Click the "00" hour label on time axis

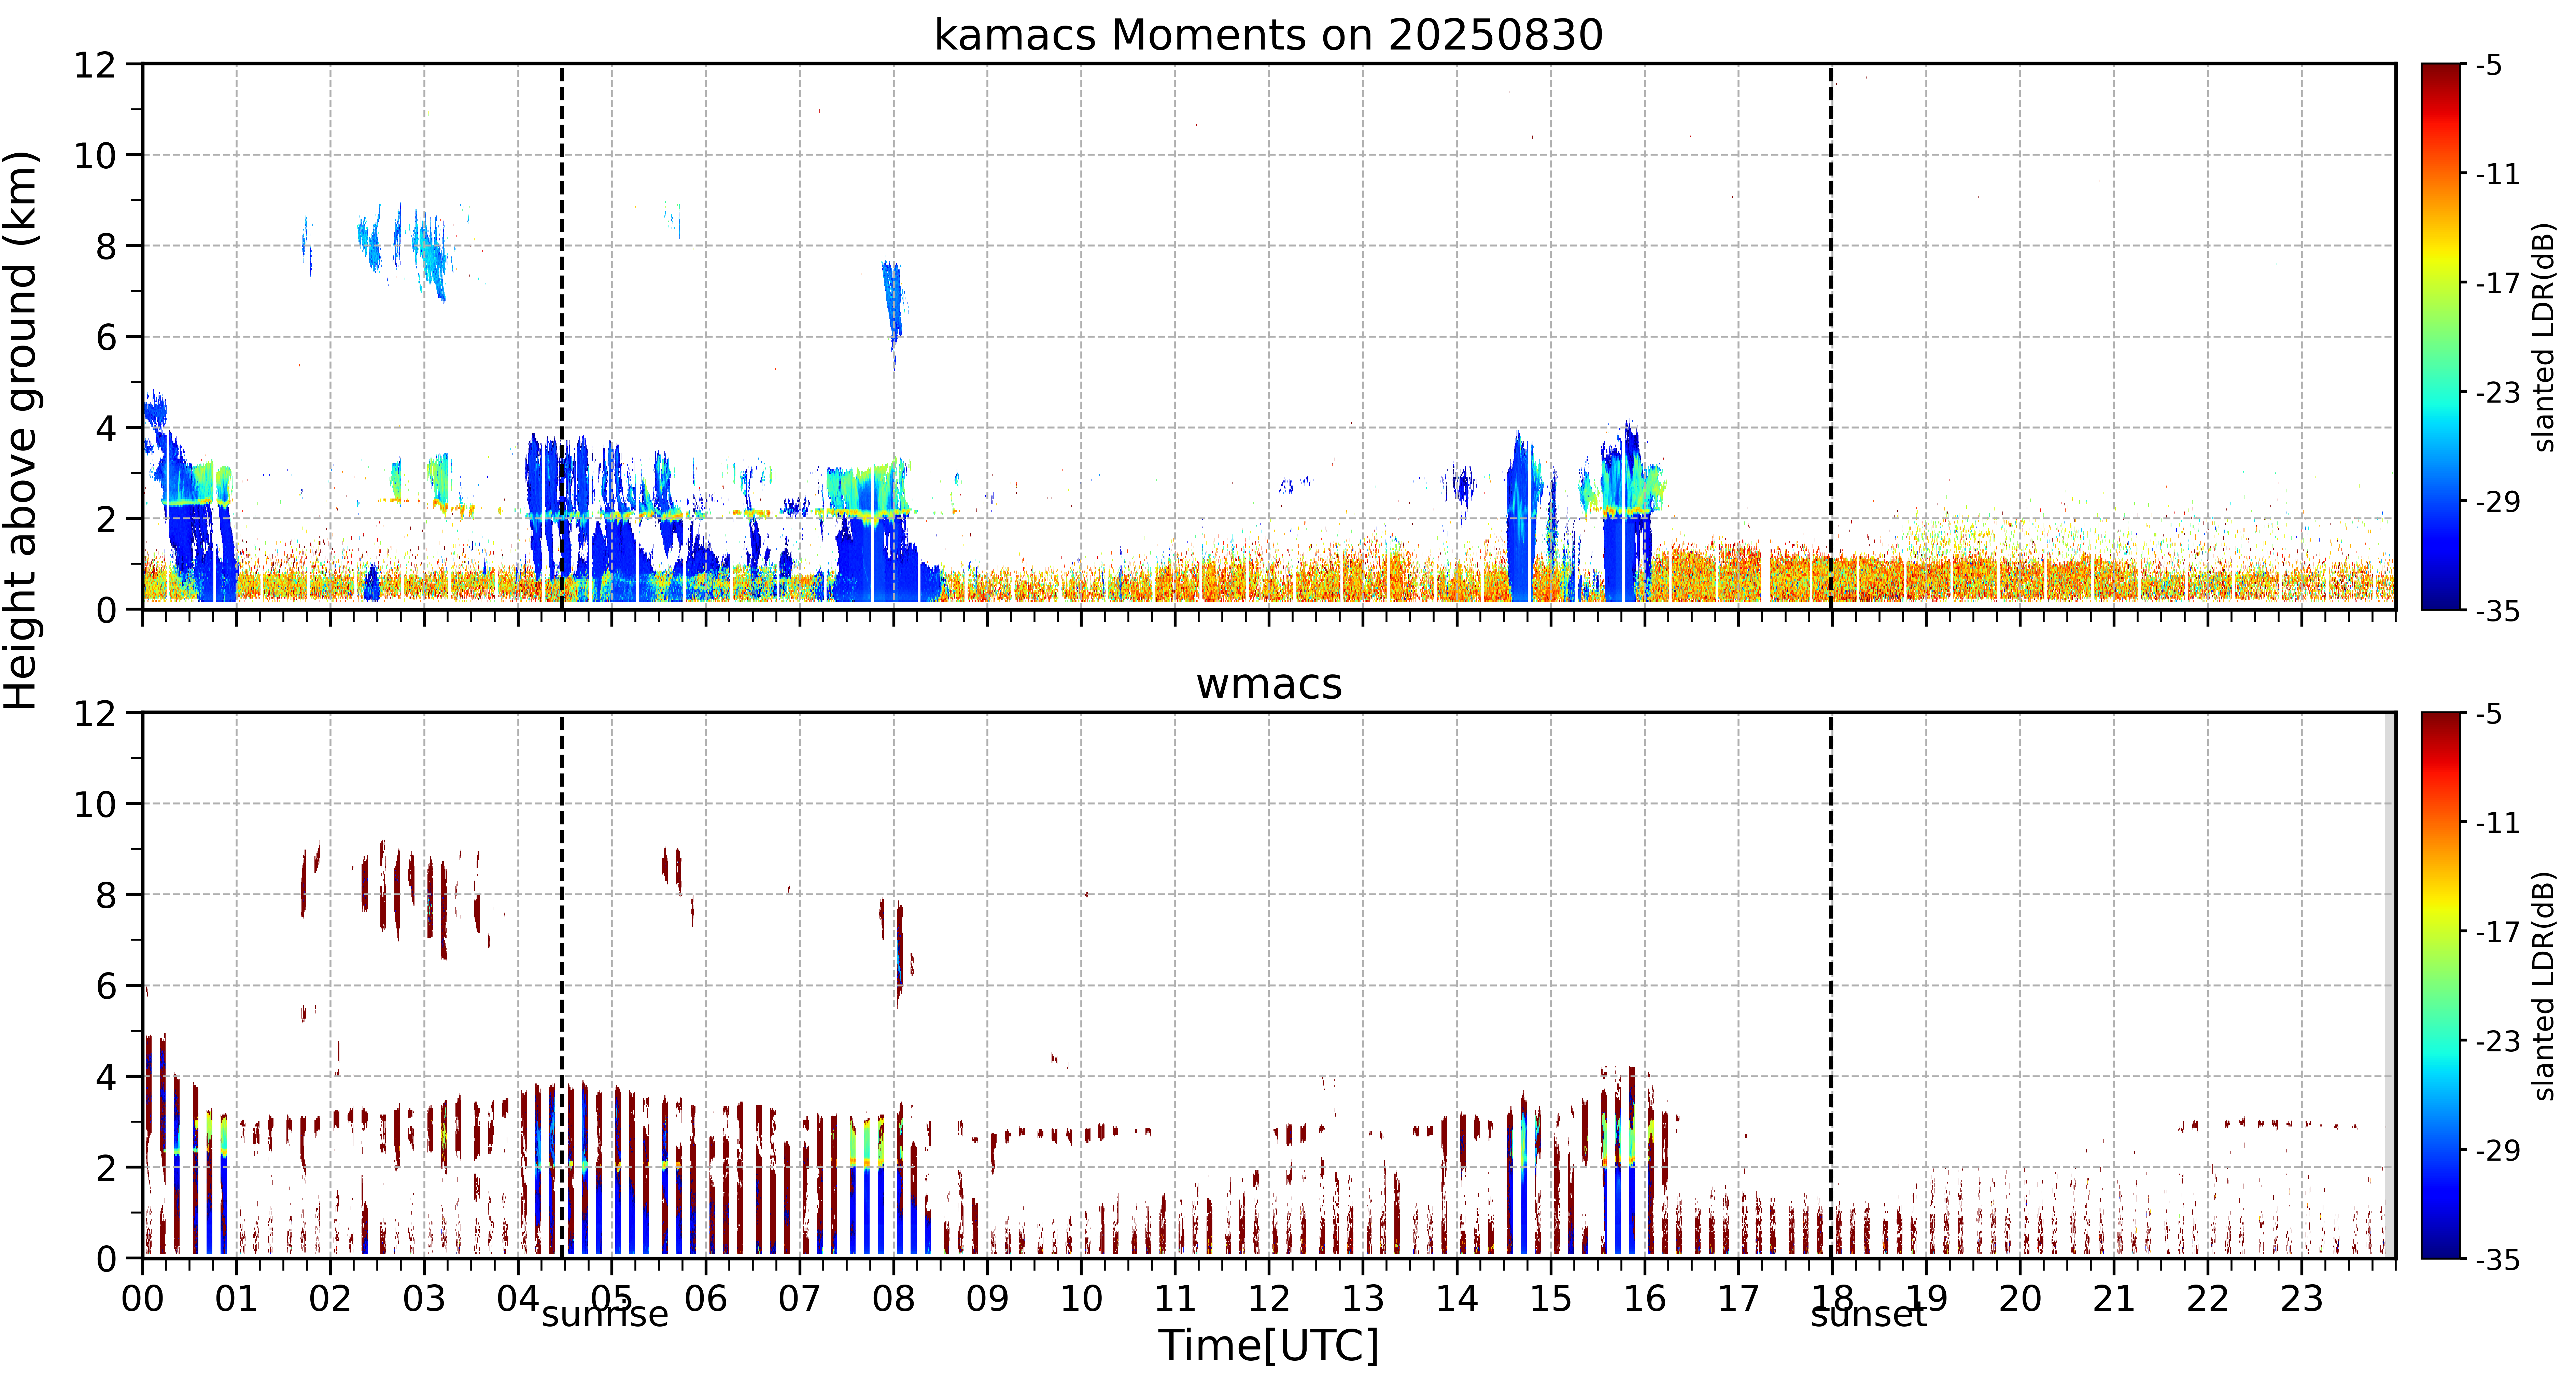coord(143,1299)
